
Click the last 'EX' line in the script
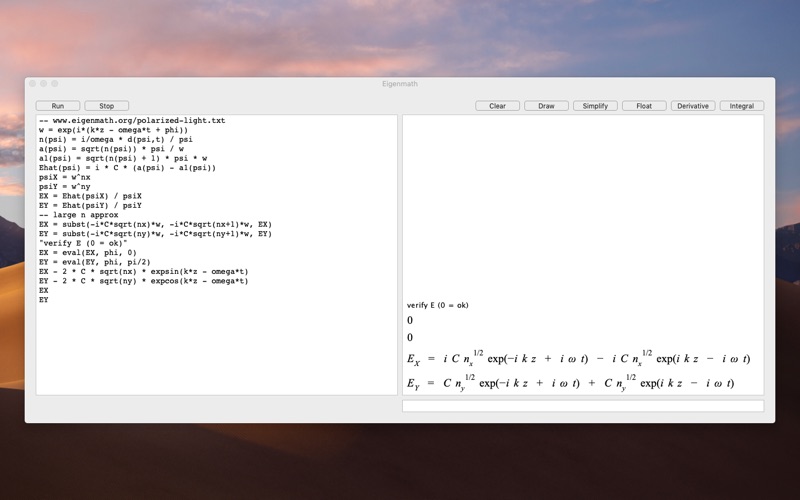(x=44, y=290)
